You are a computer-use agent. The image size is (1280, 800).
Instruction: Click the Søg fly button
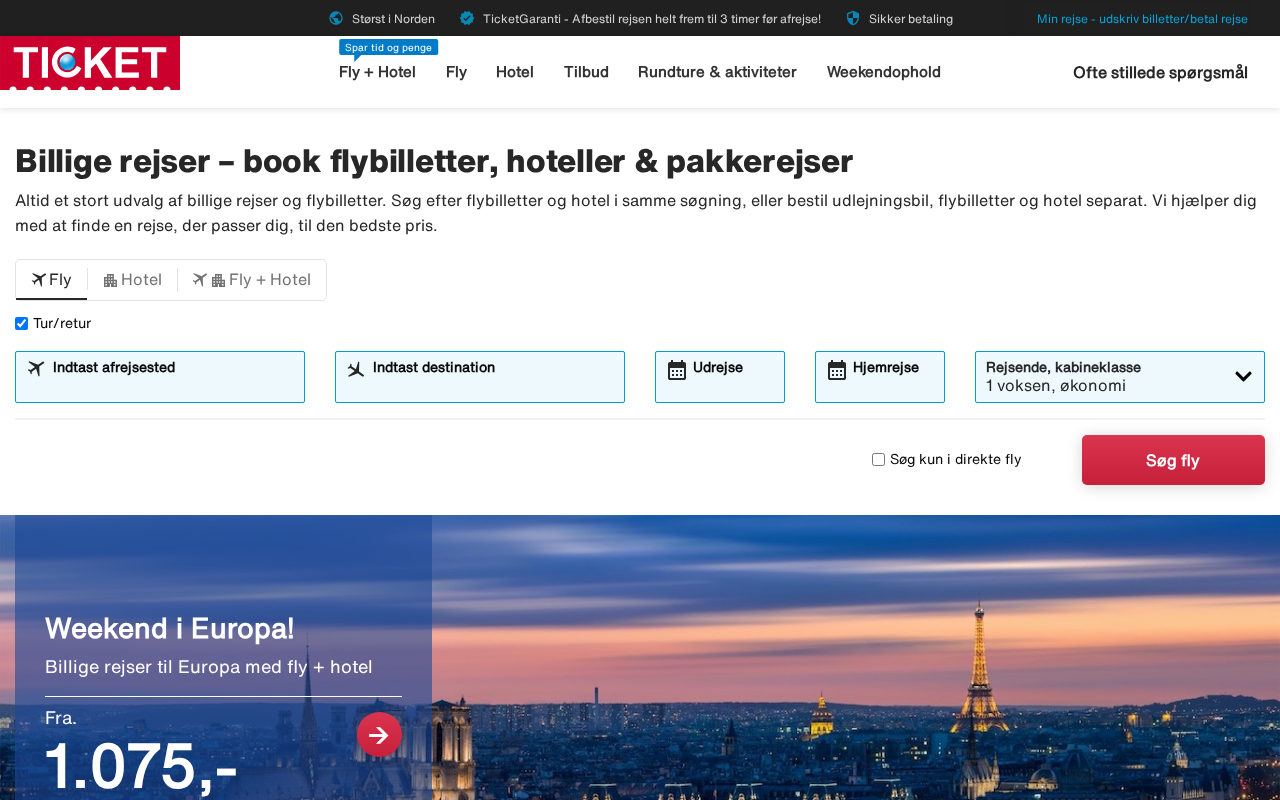click(1173, 460)
